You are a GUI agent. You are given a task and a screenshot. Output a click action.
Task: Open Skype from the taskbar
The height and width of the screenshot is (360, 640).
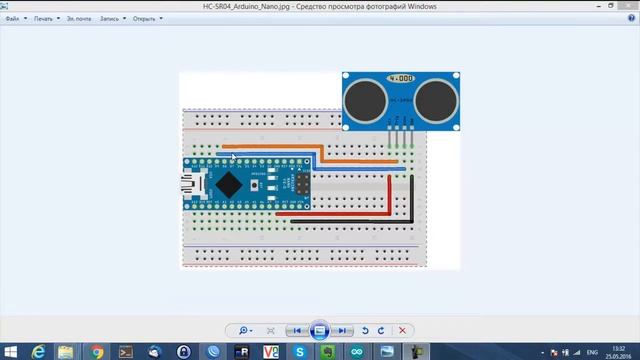[x=300, y=352]
